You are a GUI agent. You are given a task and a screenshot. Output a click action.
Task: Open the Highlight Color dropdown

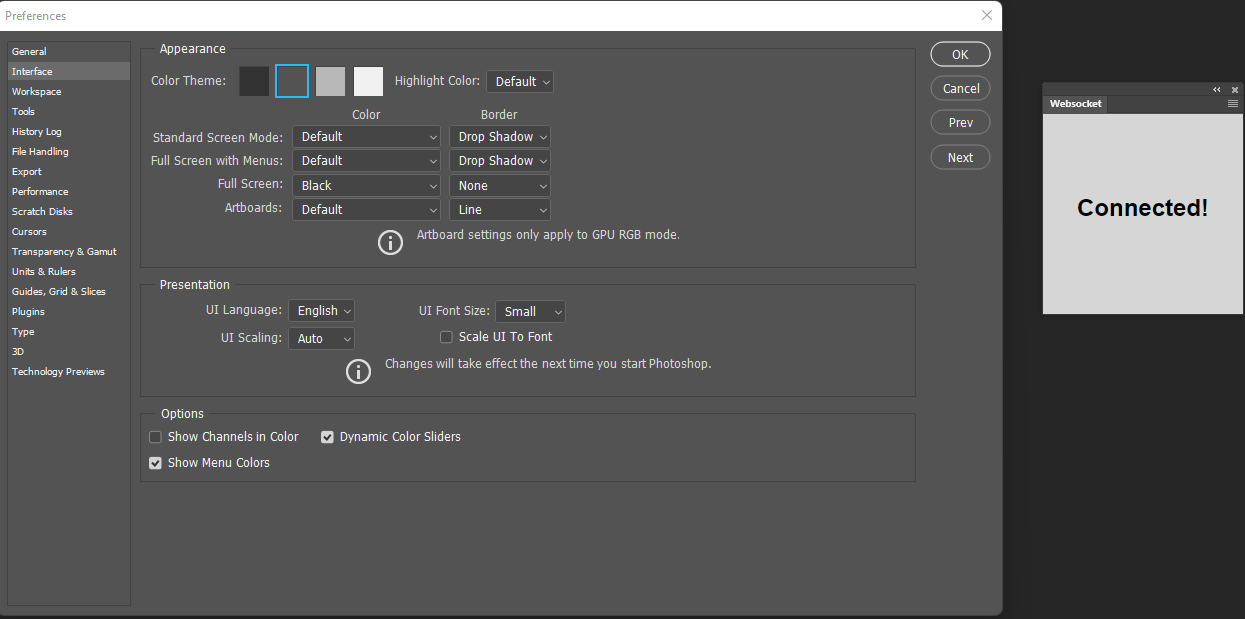click(519, 81)
